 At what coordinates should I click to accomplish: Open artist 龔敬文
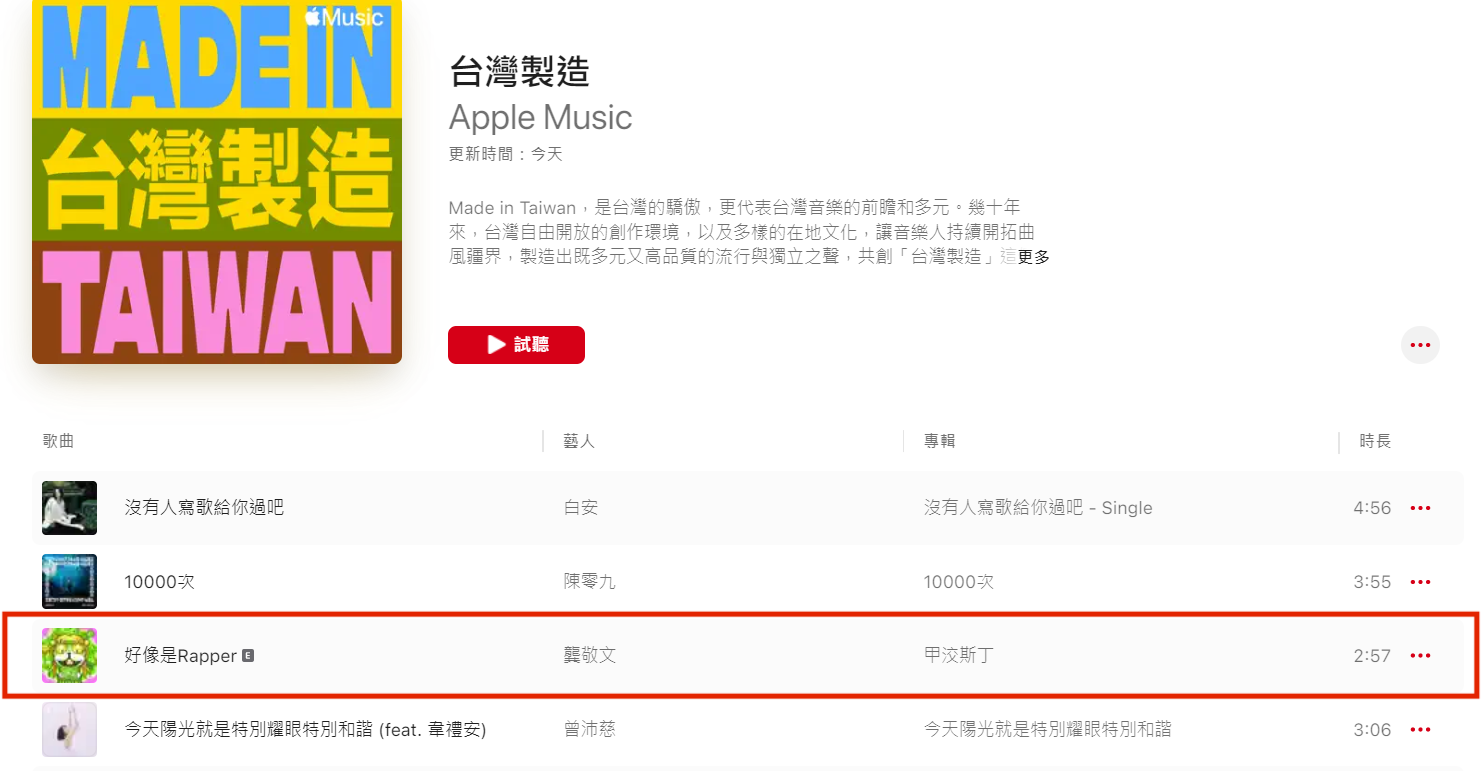tap(590, 656)
